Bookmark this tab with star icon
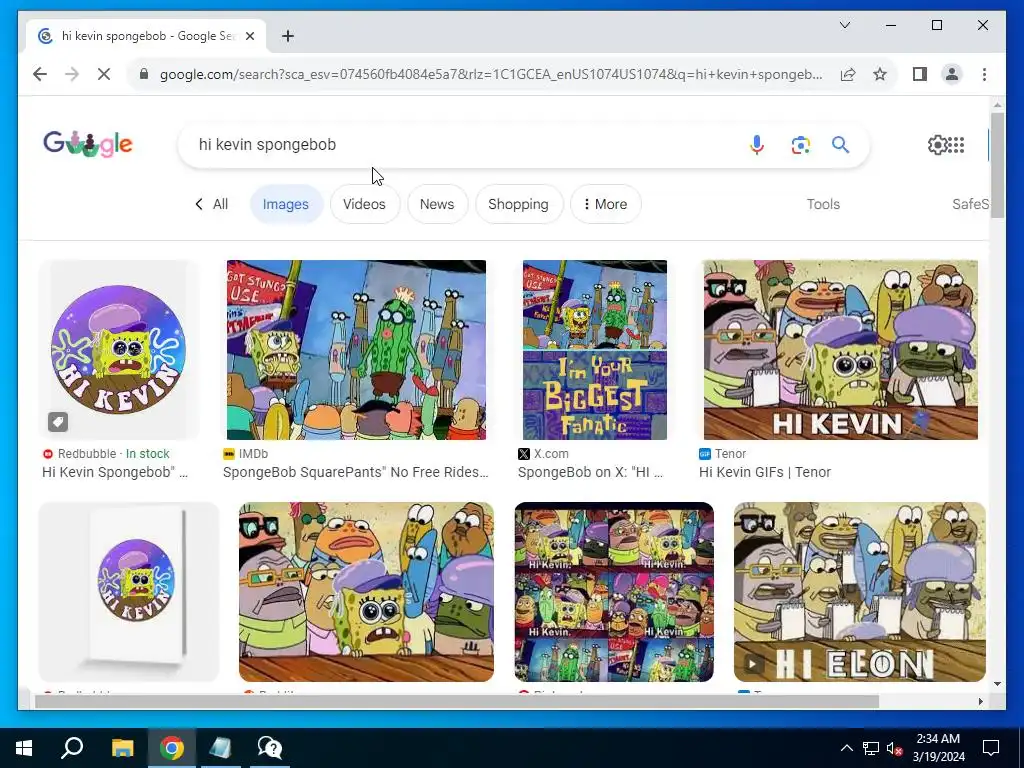 coord(880,74)
